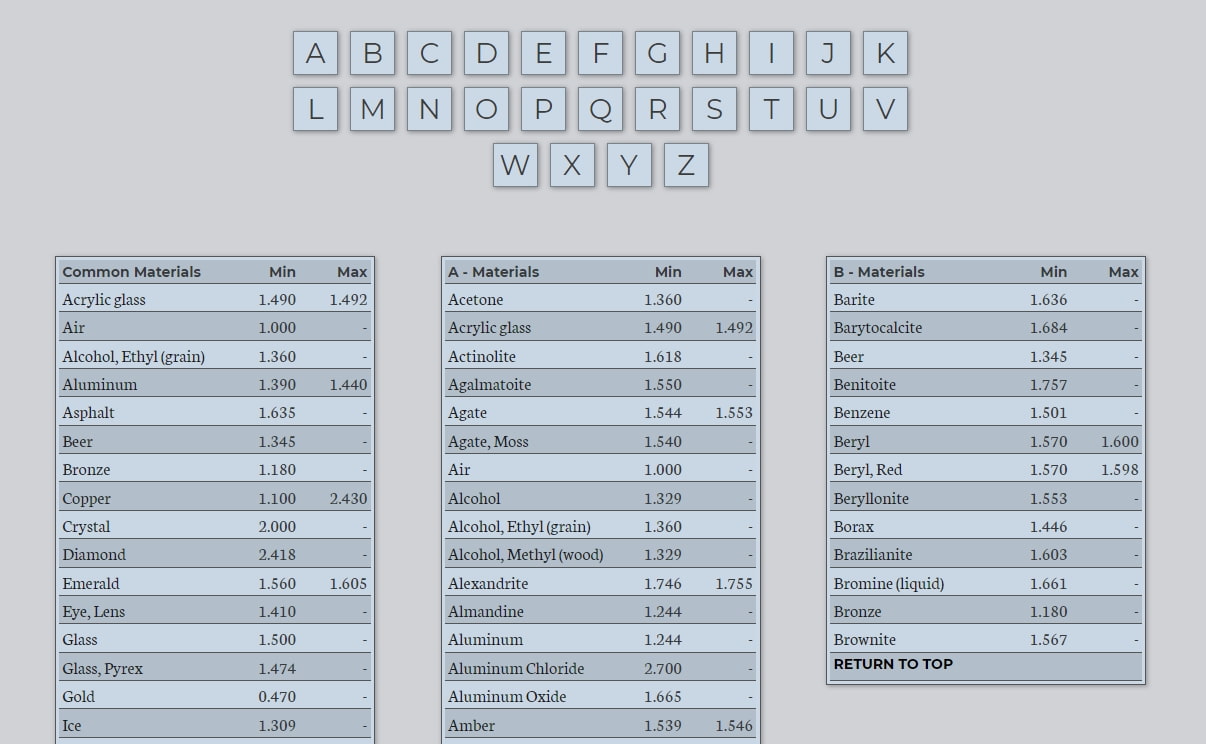Click the Common Materials table header
Image resolution: width=1206 pixels, height=744 pixels.
215,271
